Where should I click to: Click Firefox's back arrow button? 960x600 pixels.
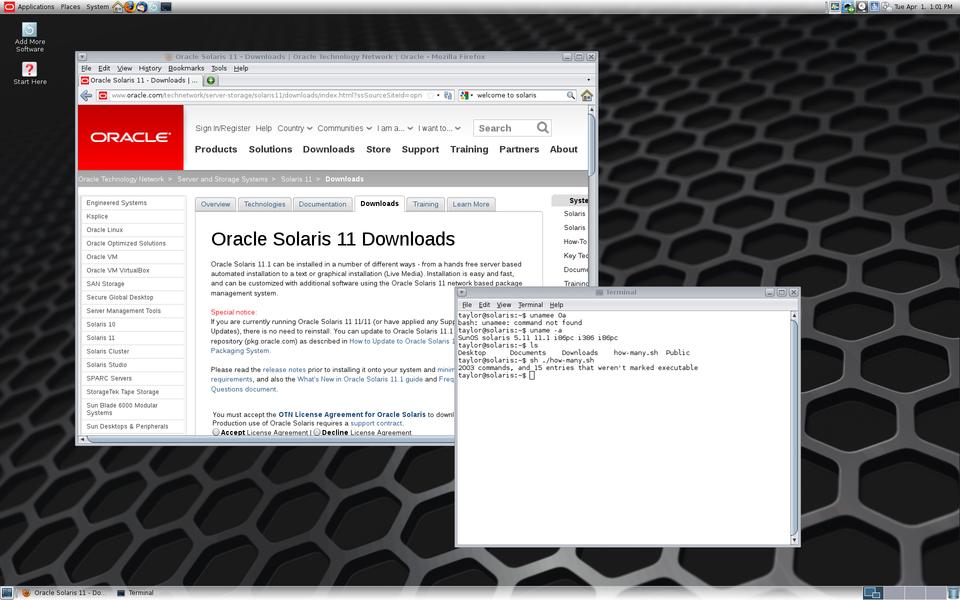point(87,95)
